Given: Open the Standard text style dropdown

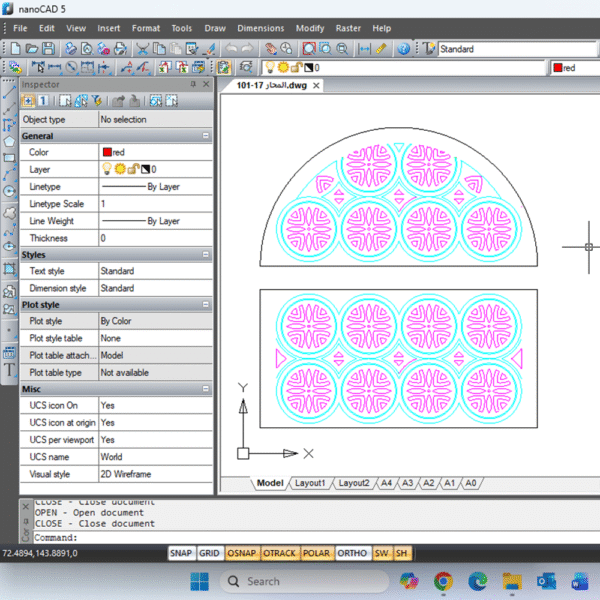Looking at the screenshot, I should [x=500, y=48].
